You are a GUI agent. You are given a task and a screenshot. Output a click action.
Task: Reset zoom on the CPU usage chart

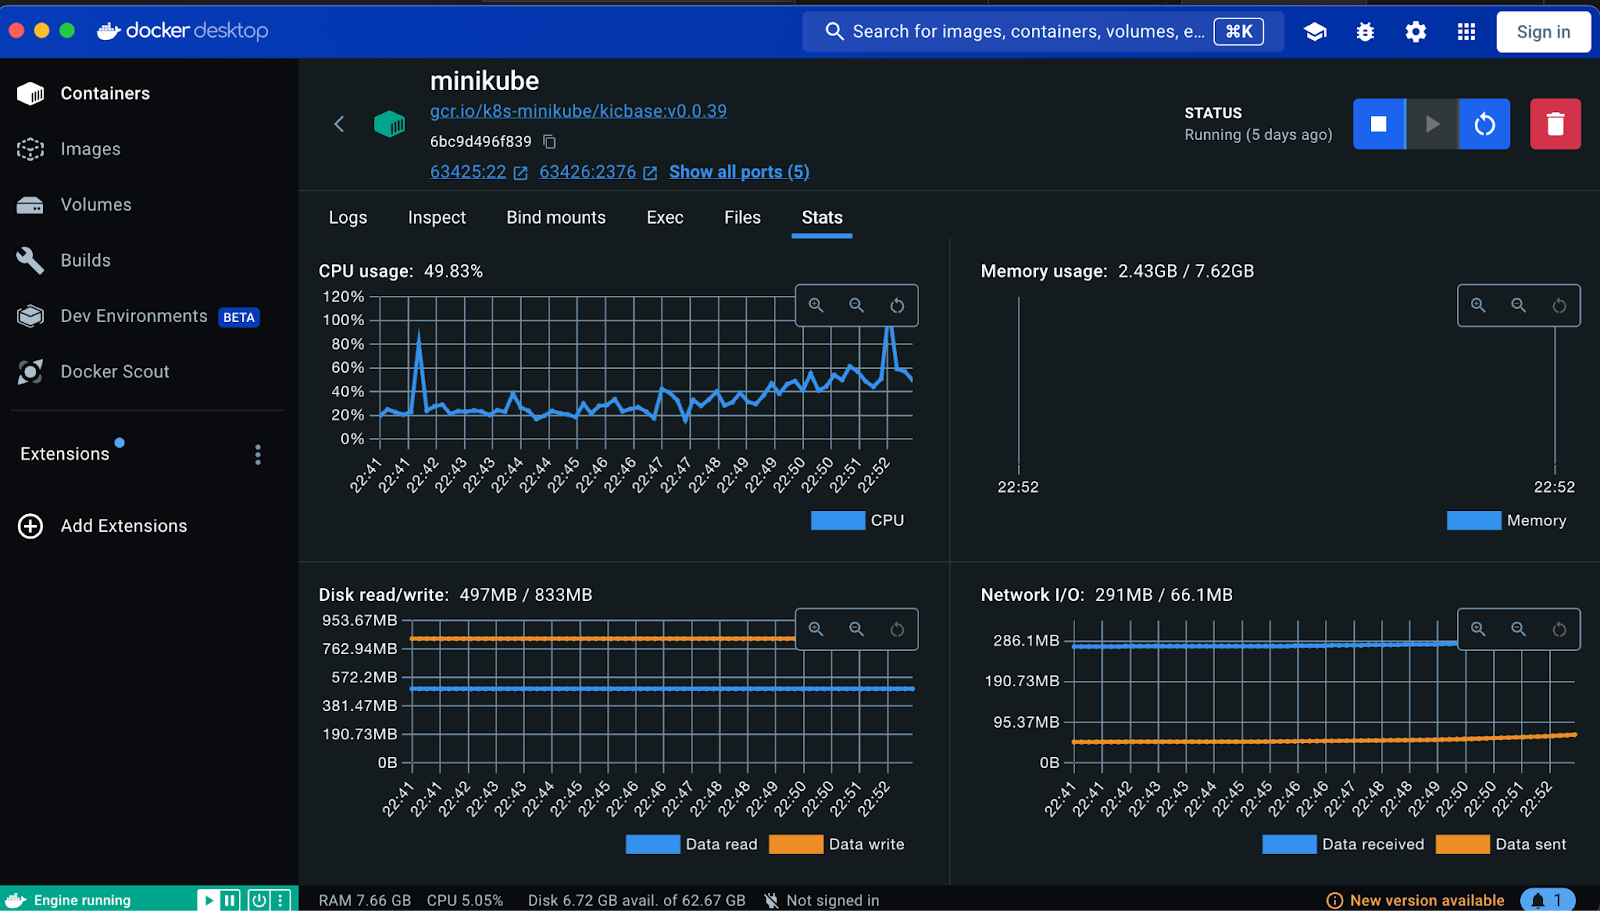click(x=897, y=306)
